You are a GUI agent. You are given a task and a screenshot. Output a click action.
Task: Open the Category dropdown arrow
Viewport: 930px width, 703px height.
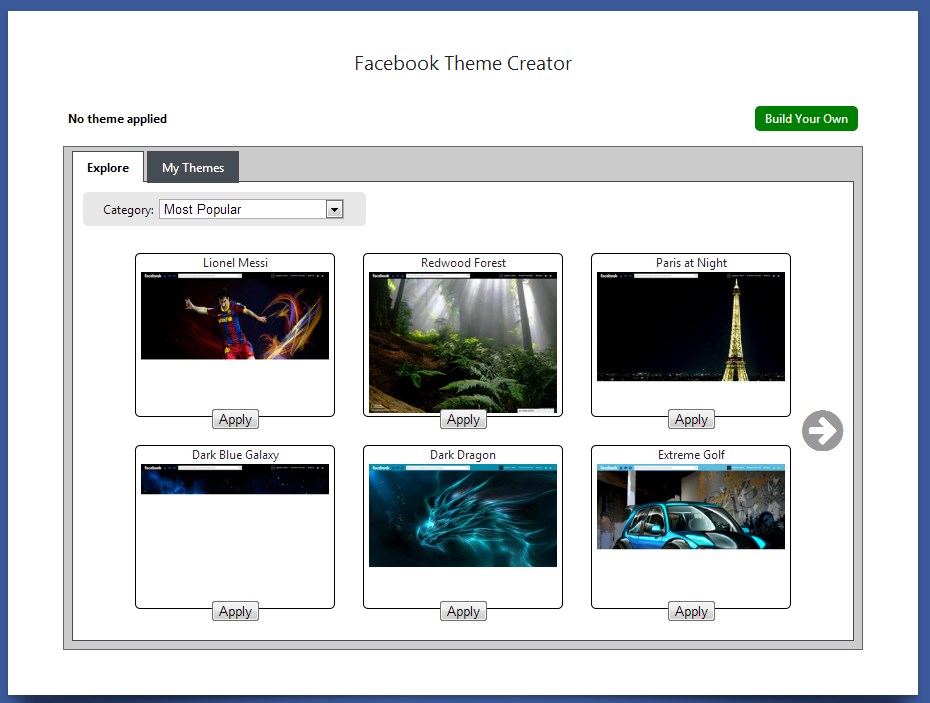click(x=335, y=209)
